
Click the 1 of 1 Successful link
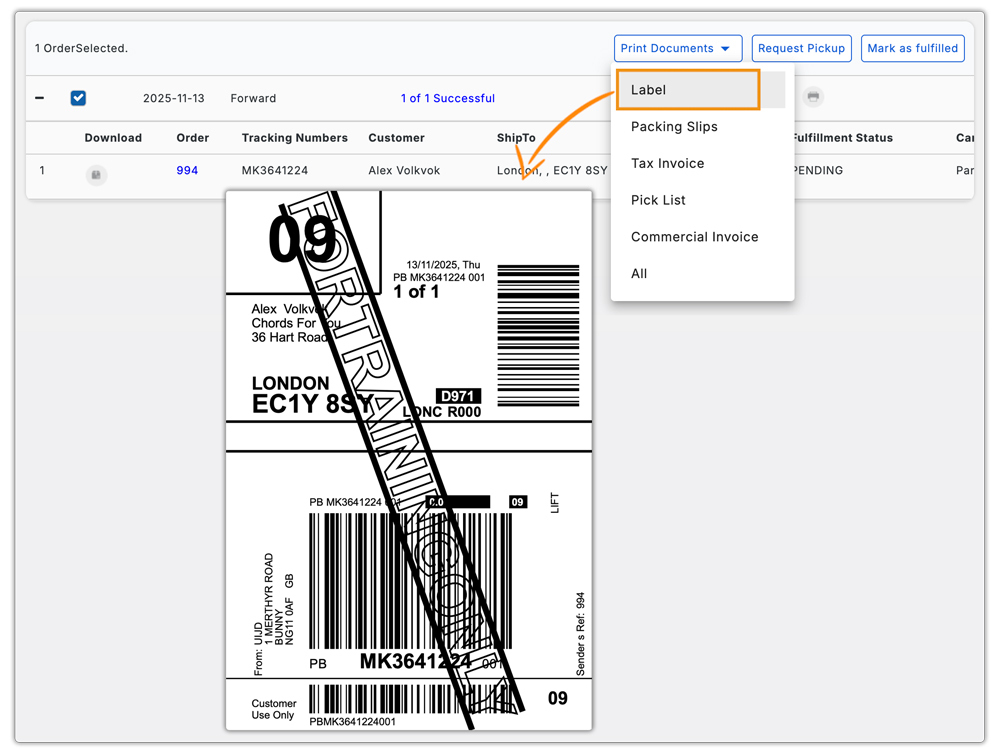(447, 98)
